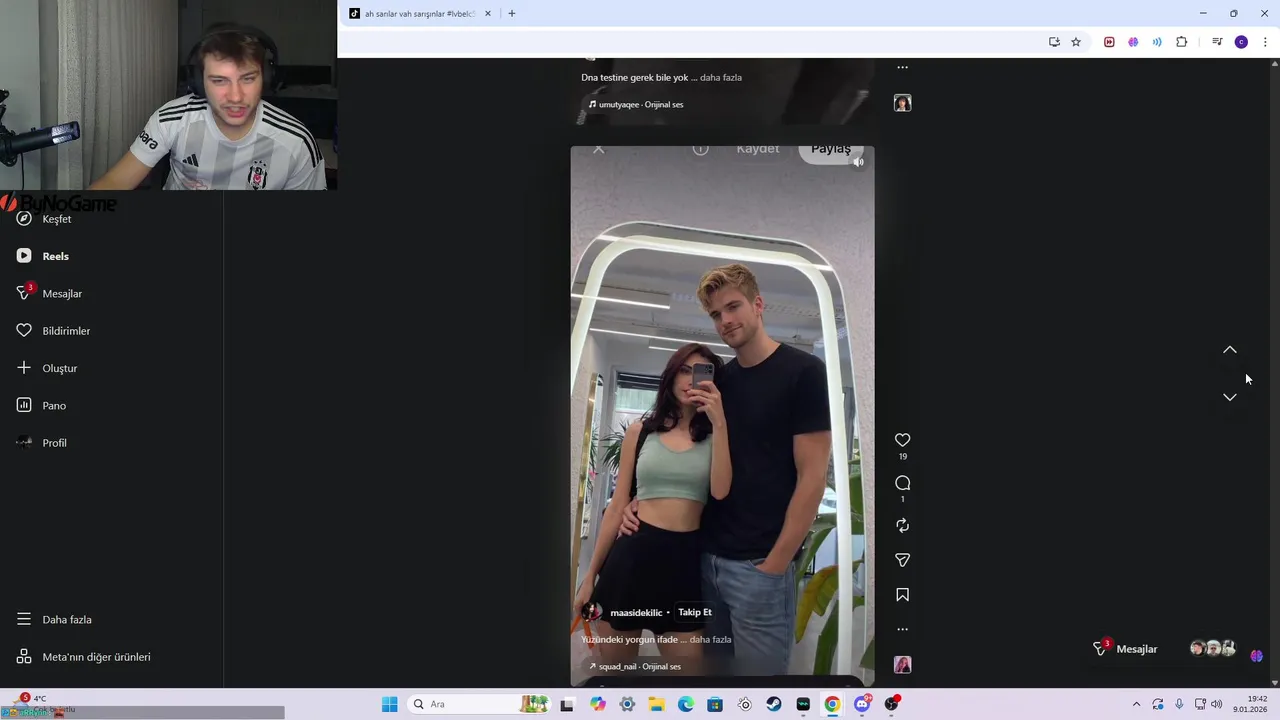
Task: Open the Extensions puzzle menu
Action: tap(1182, 42)
